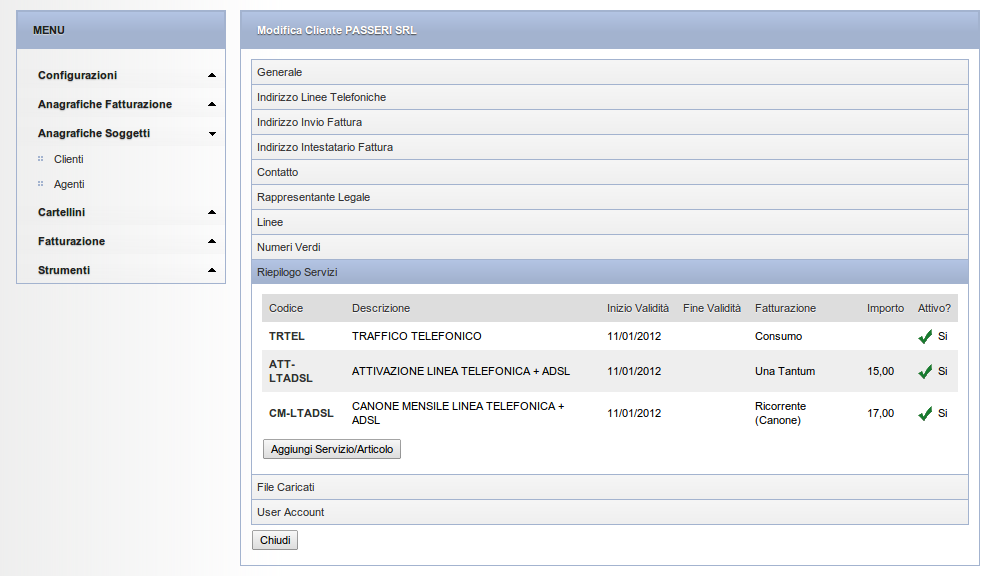Expand Cartellini menu arrow
Screen dimensions: 996x576
[212, 212]
